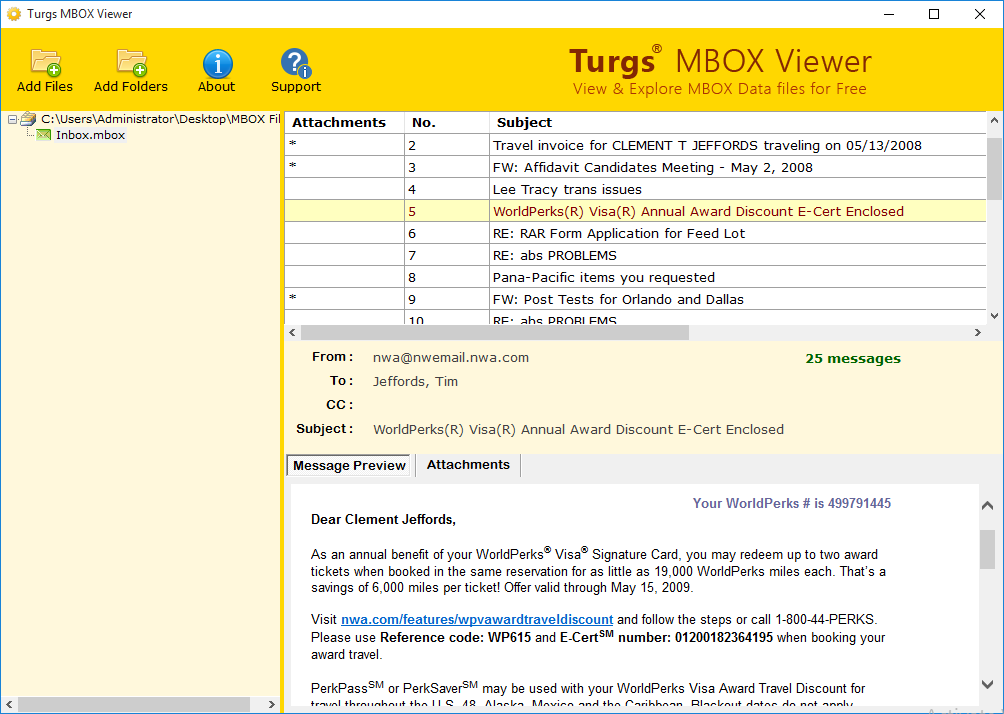Switch to the Attachments tab
The width and height of the screenshot is (1004, 714).
pos(468,465)
